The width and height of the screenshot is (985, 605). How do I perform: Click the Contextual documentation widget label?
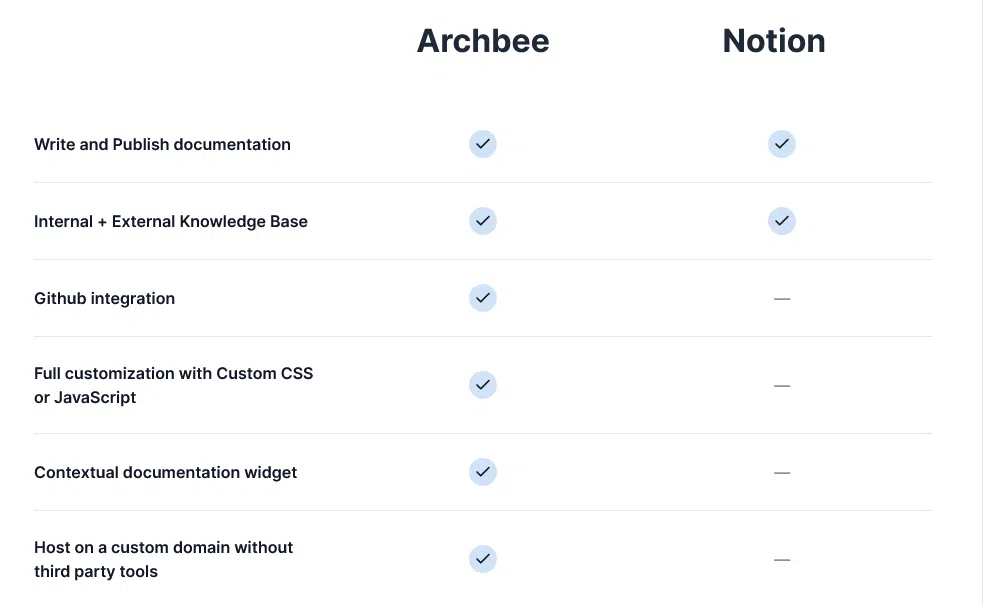point(165,472)
